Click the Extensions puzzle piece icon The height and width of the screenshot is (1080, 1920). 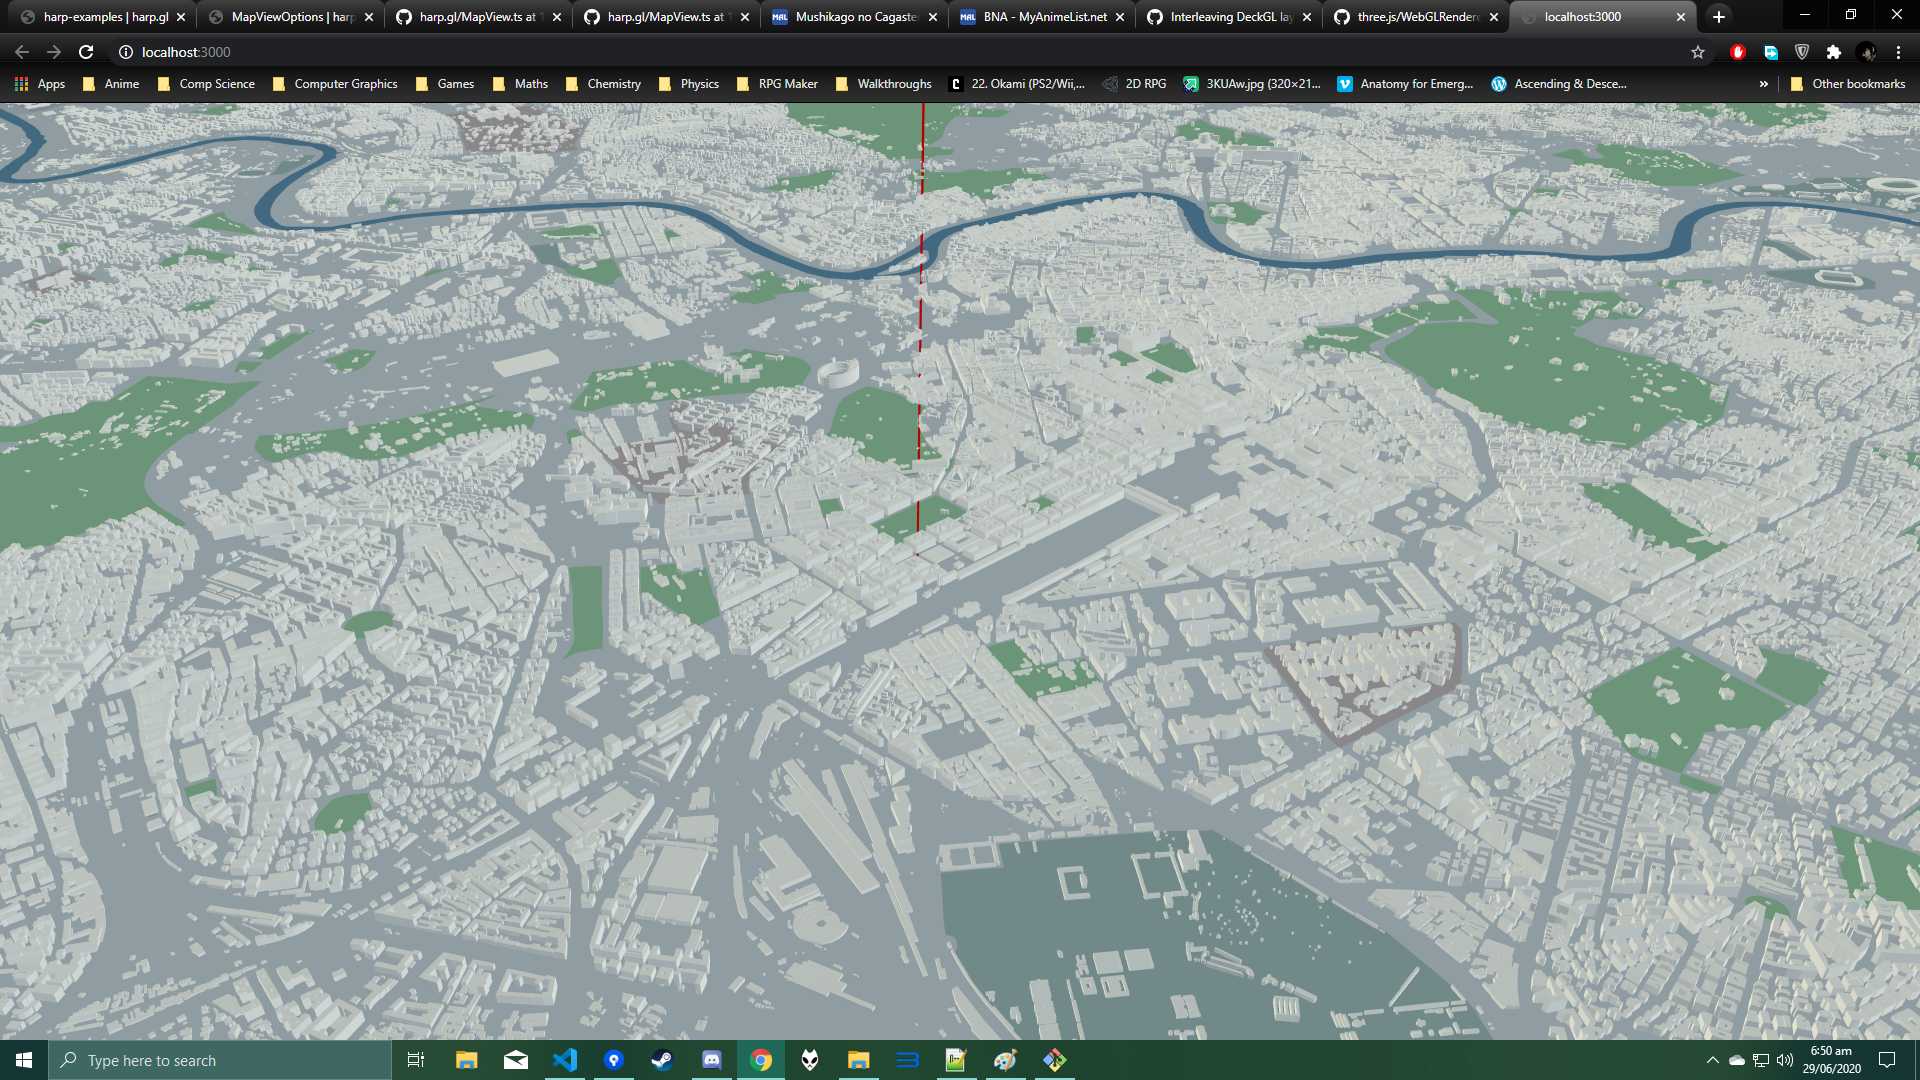point(1835,52)
